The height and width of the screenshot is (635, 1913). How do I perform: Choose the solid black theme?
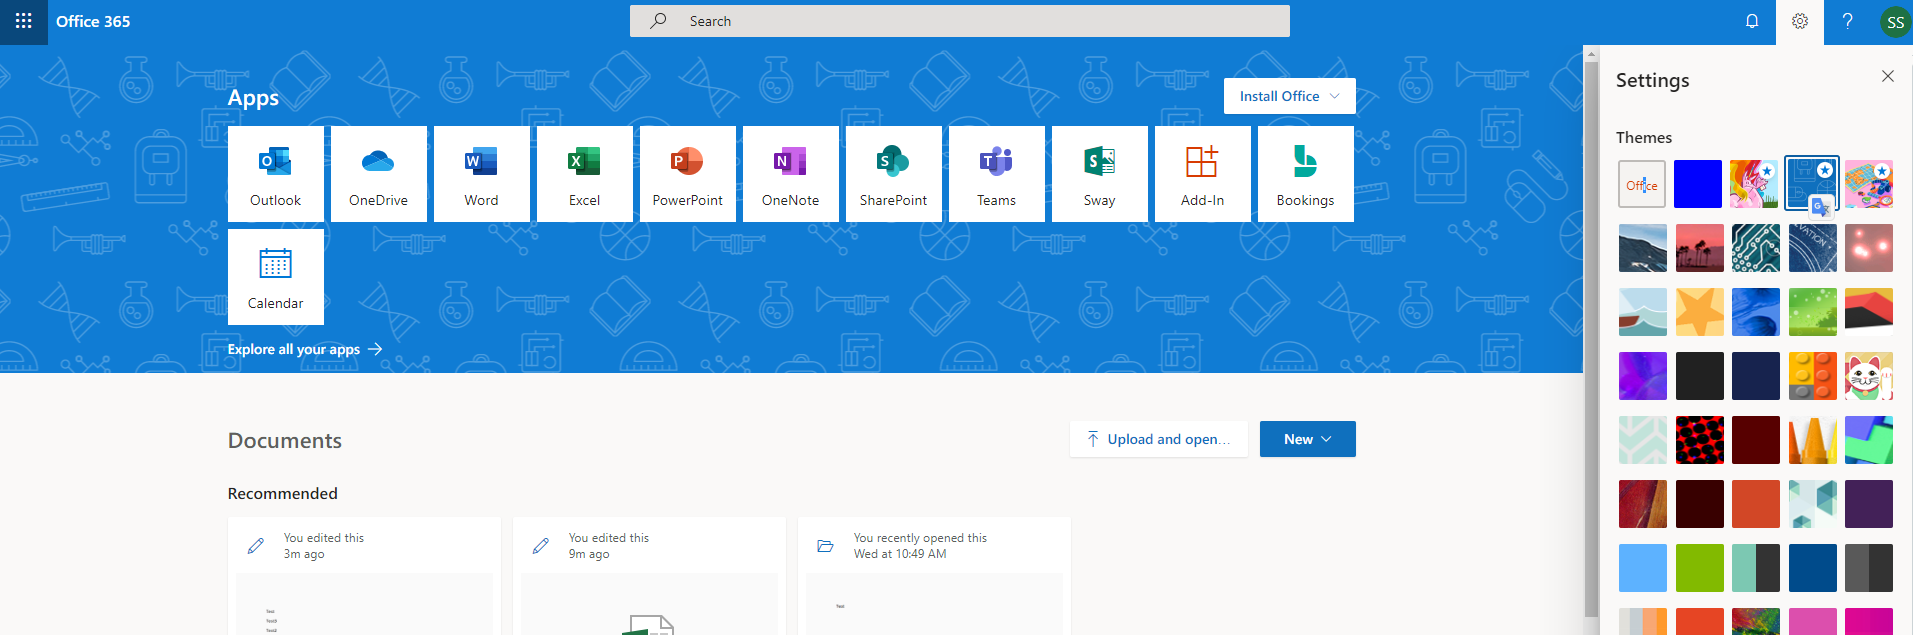tap(1698, 376)
